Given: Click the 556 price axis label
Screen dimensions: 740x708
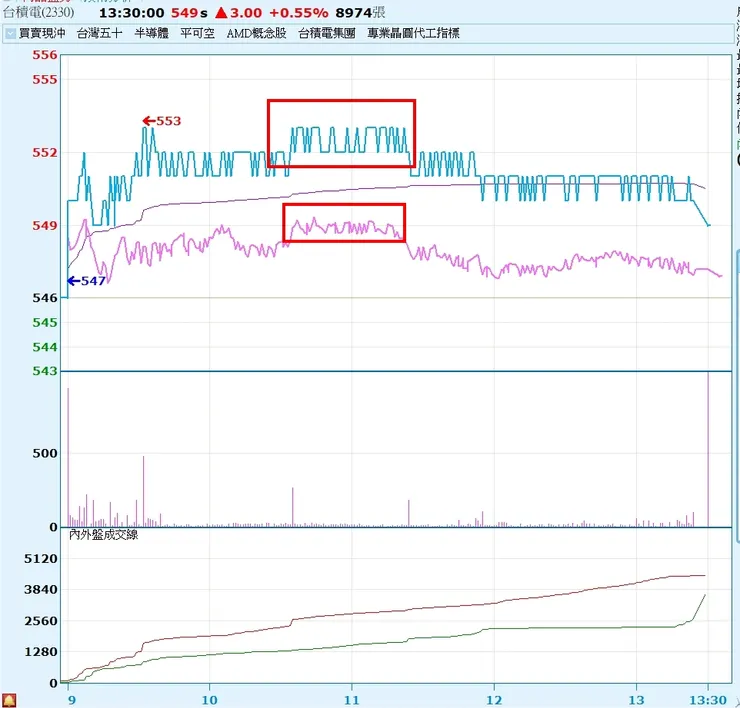Looking at the screenshot, I should pos(45,55).
